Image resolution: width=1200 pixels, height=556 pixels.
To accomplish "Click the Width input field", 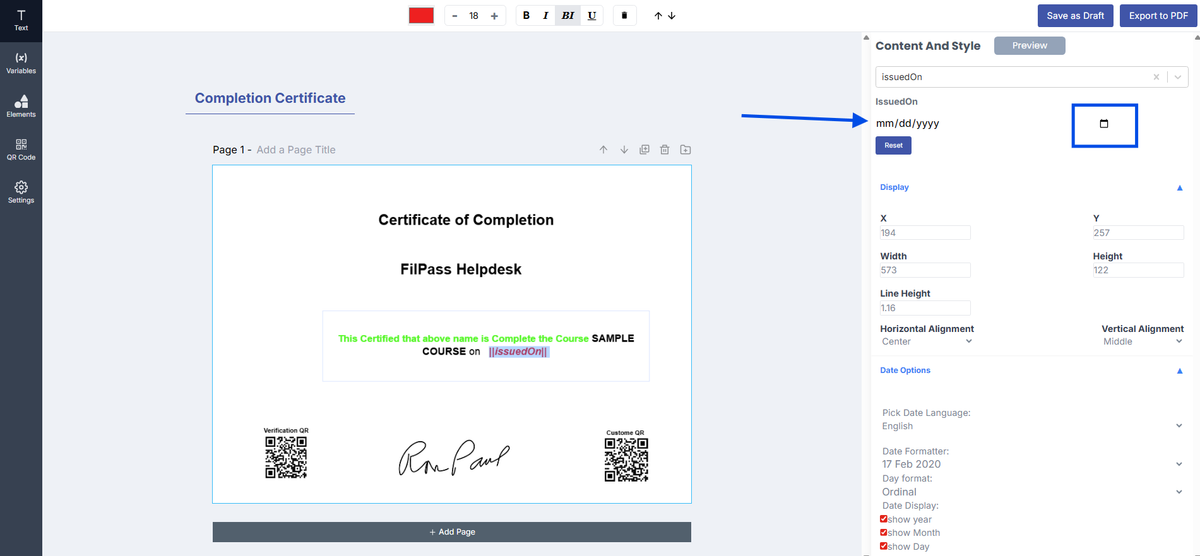I will (x=925, y=270).
